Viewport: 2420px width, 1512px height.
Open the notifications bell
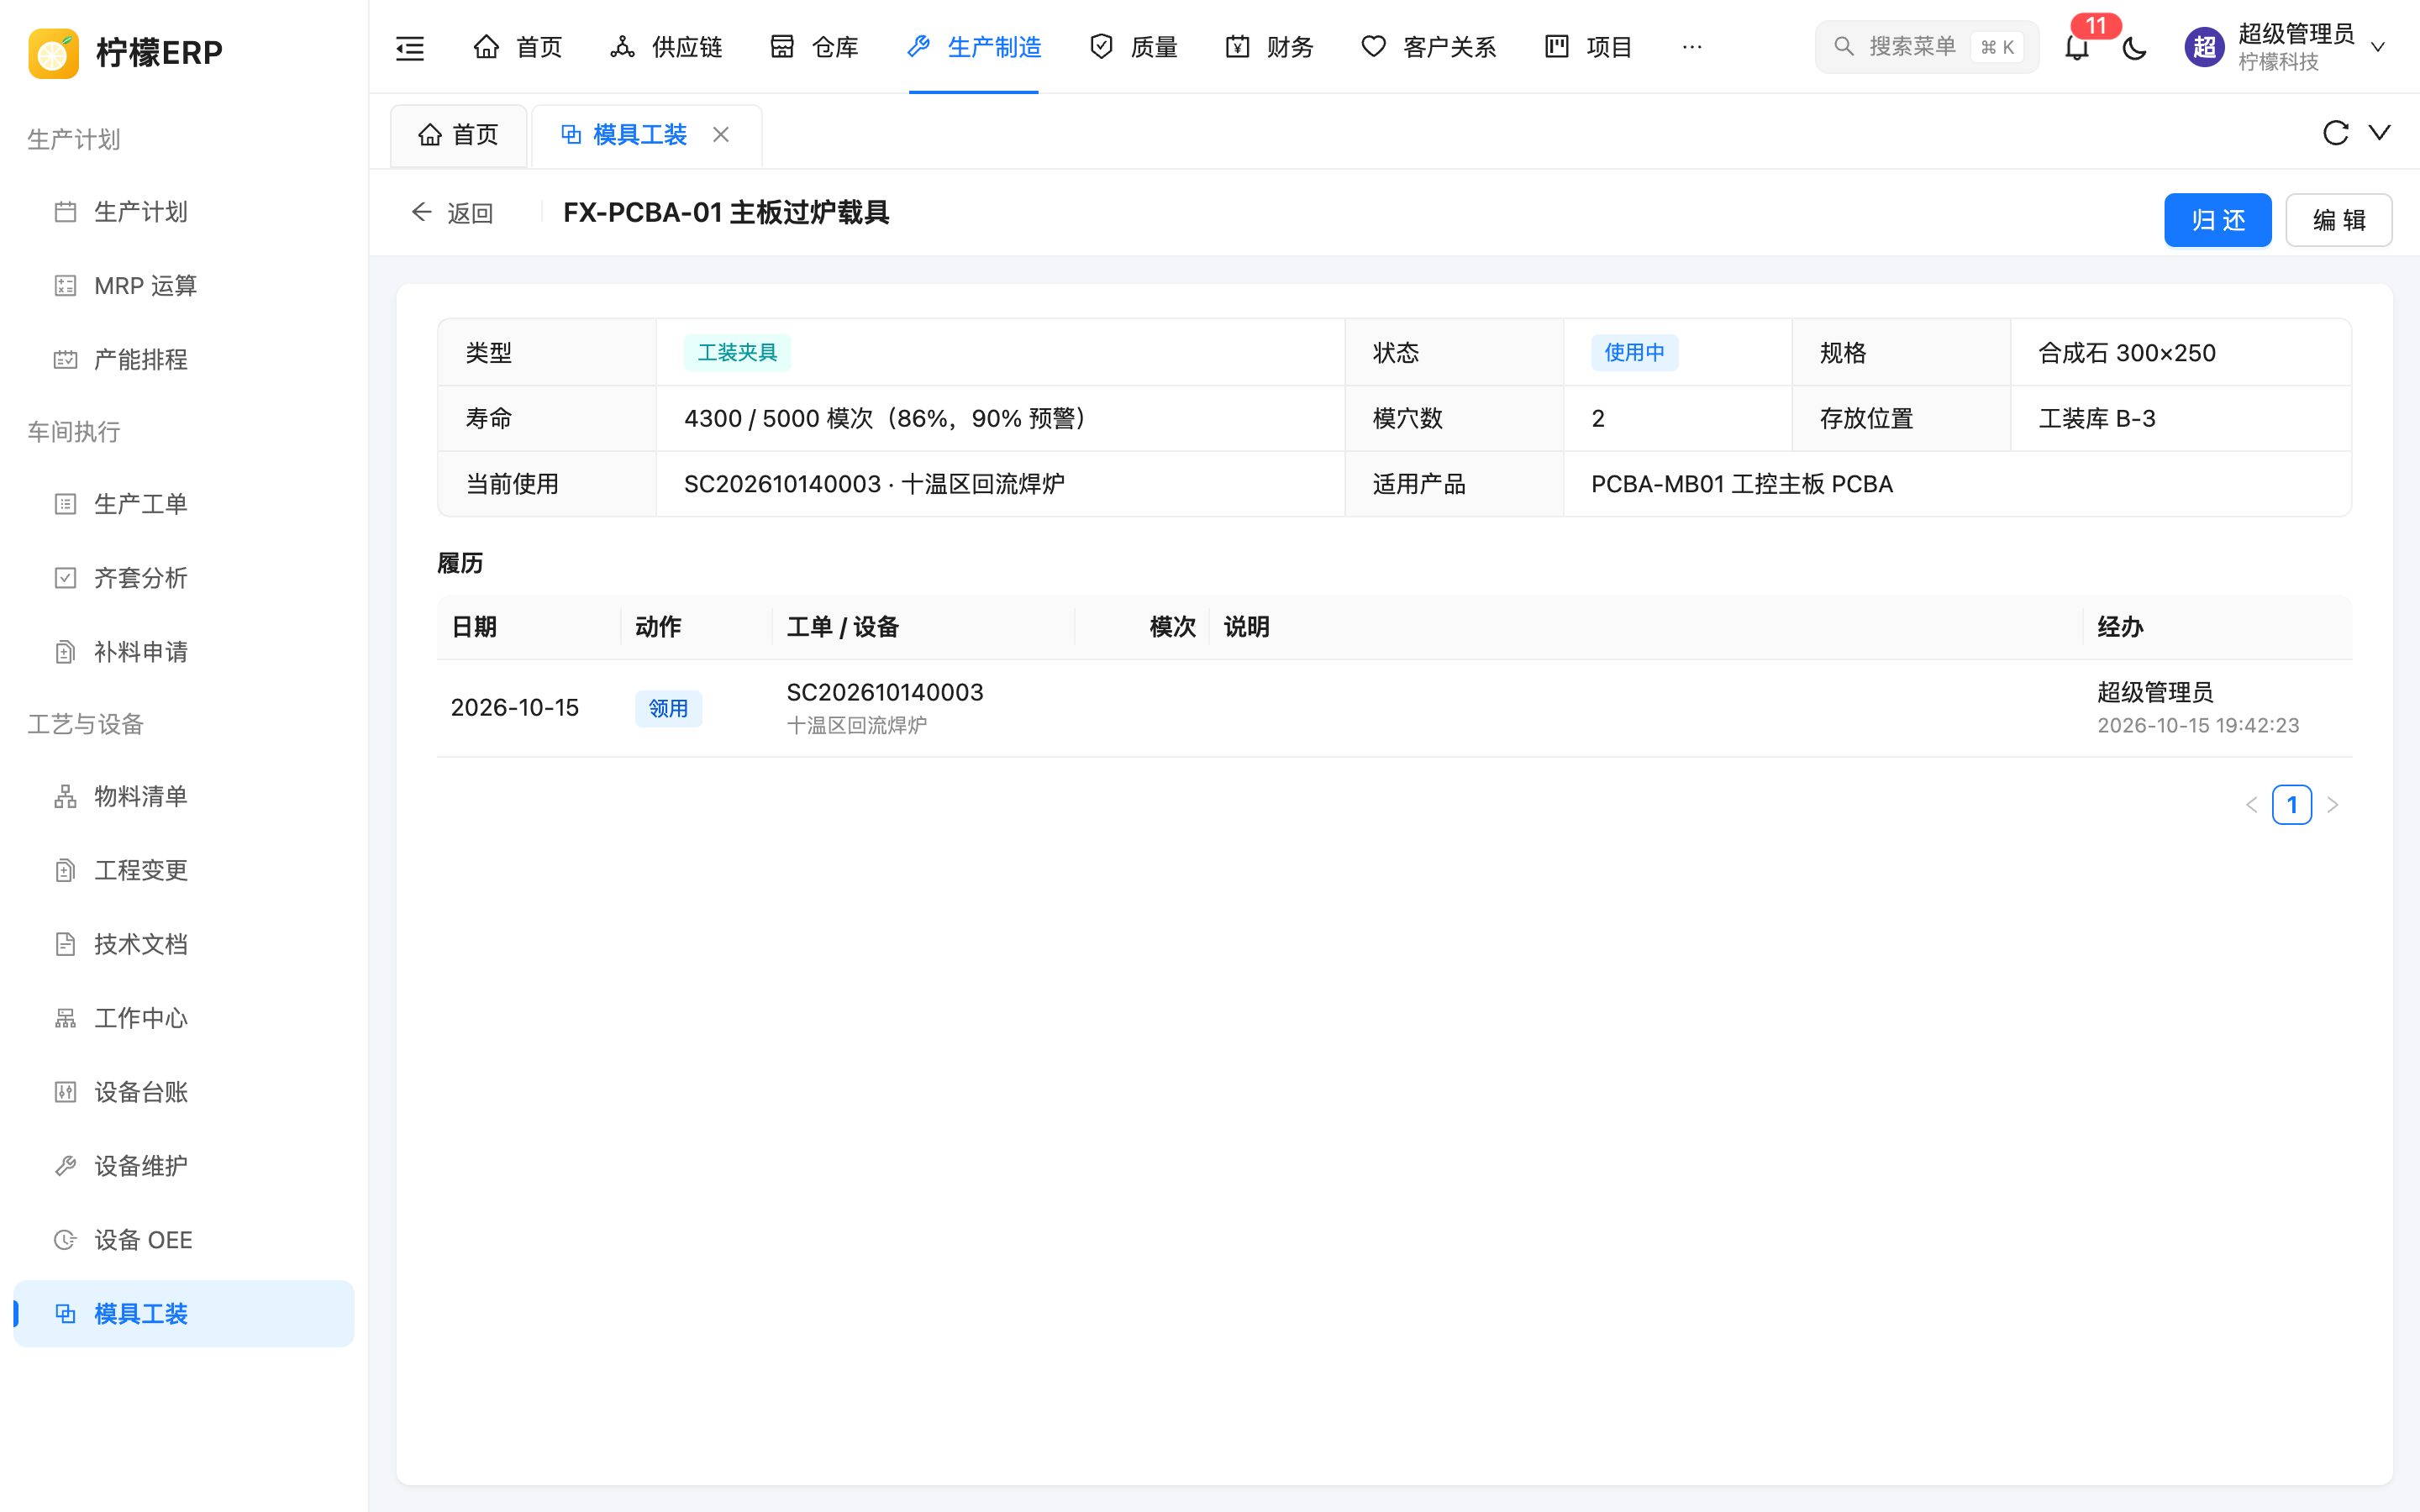(x=2077, y=47)
